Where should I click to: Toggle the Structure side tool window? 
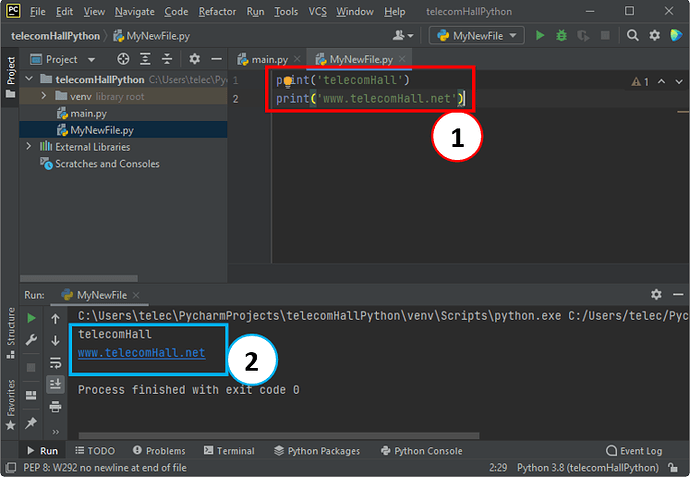[x=11, y=333]
